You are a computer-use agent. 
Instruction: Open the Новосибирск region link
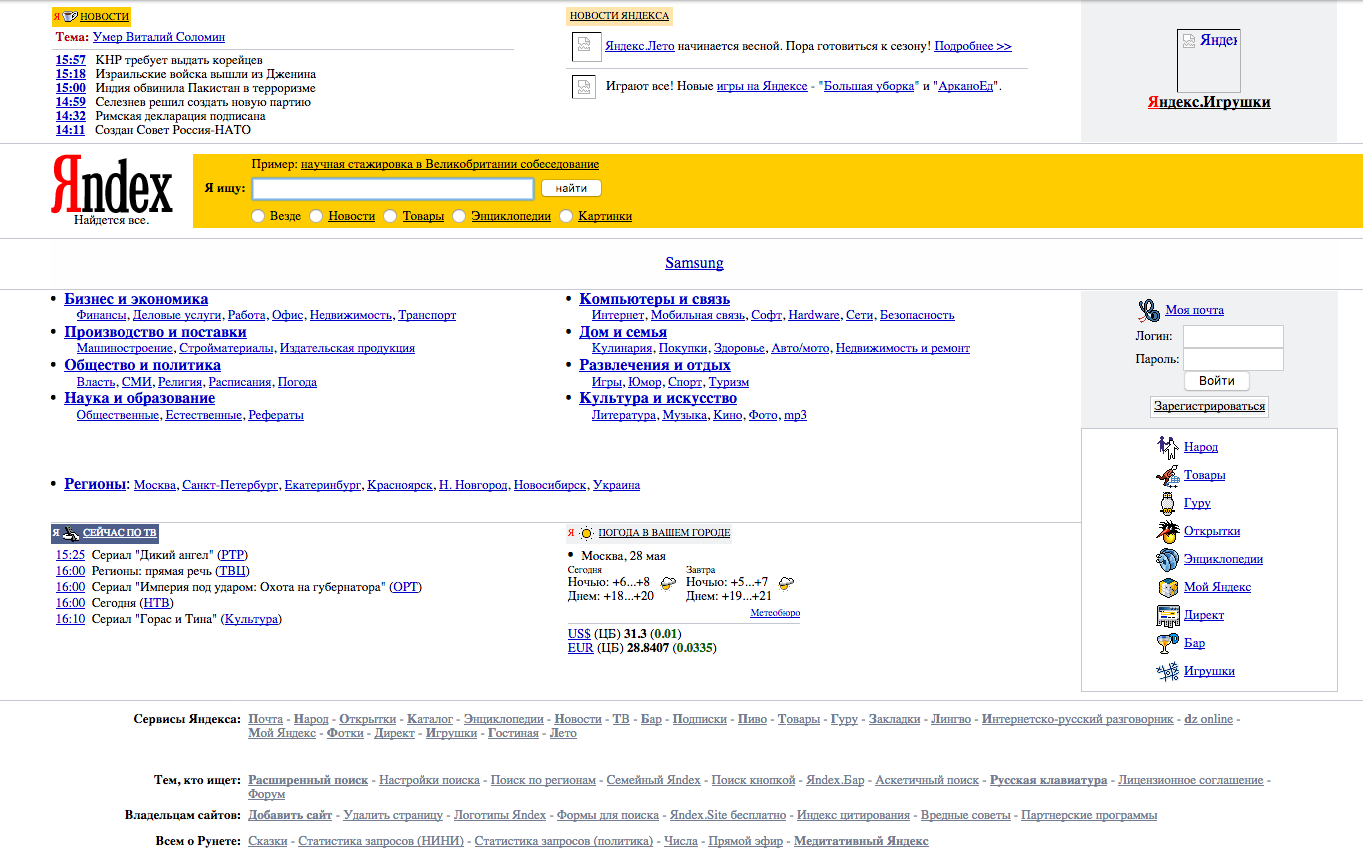point(550,485)
